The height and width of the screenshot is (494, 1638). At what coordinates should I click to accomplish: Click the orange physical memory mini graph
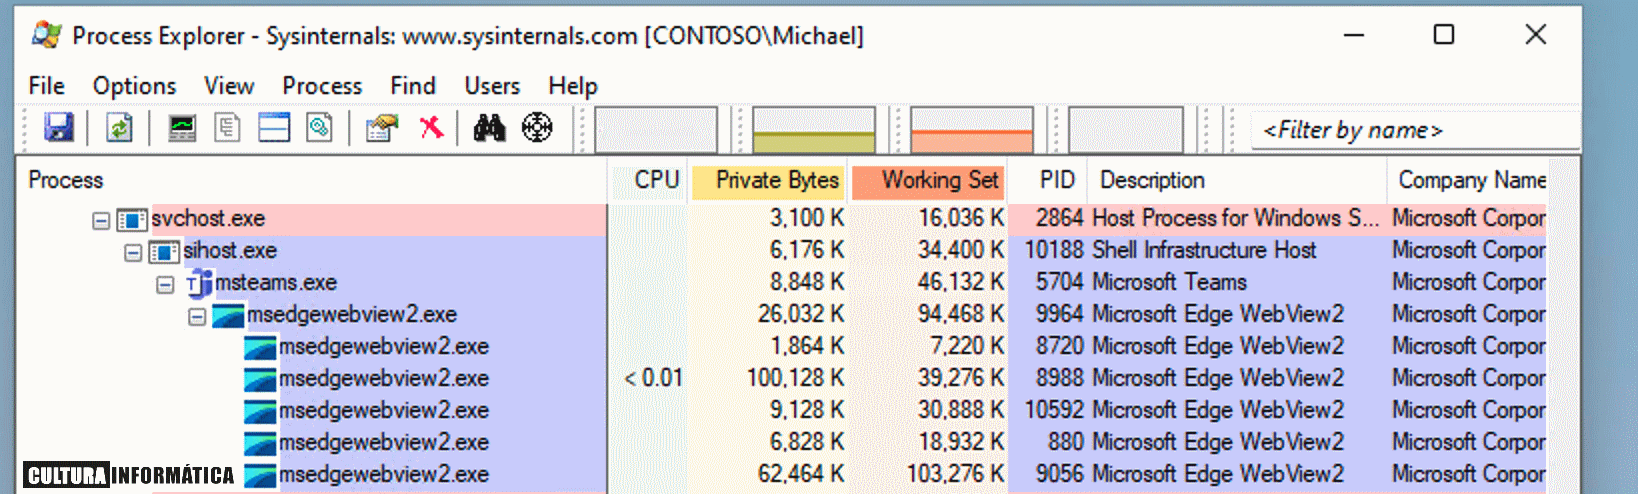coord(972,130)
